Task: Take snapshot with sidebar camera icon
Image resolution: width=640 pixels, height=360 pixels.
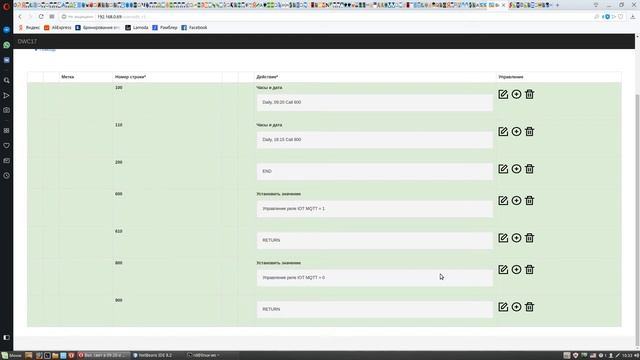Action: pyautogui.click(x=7, y=110)
